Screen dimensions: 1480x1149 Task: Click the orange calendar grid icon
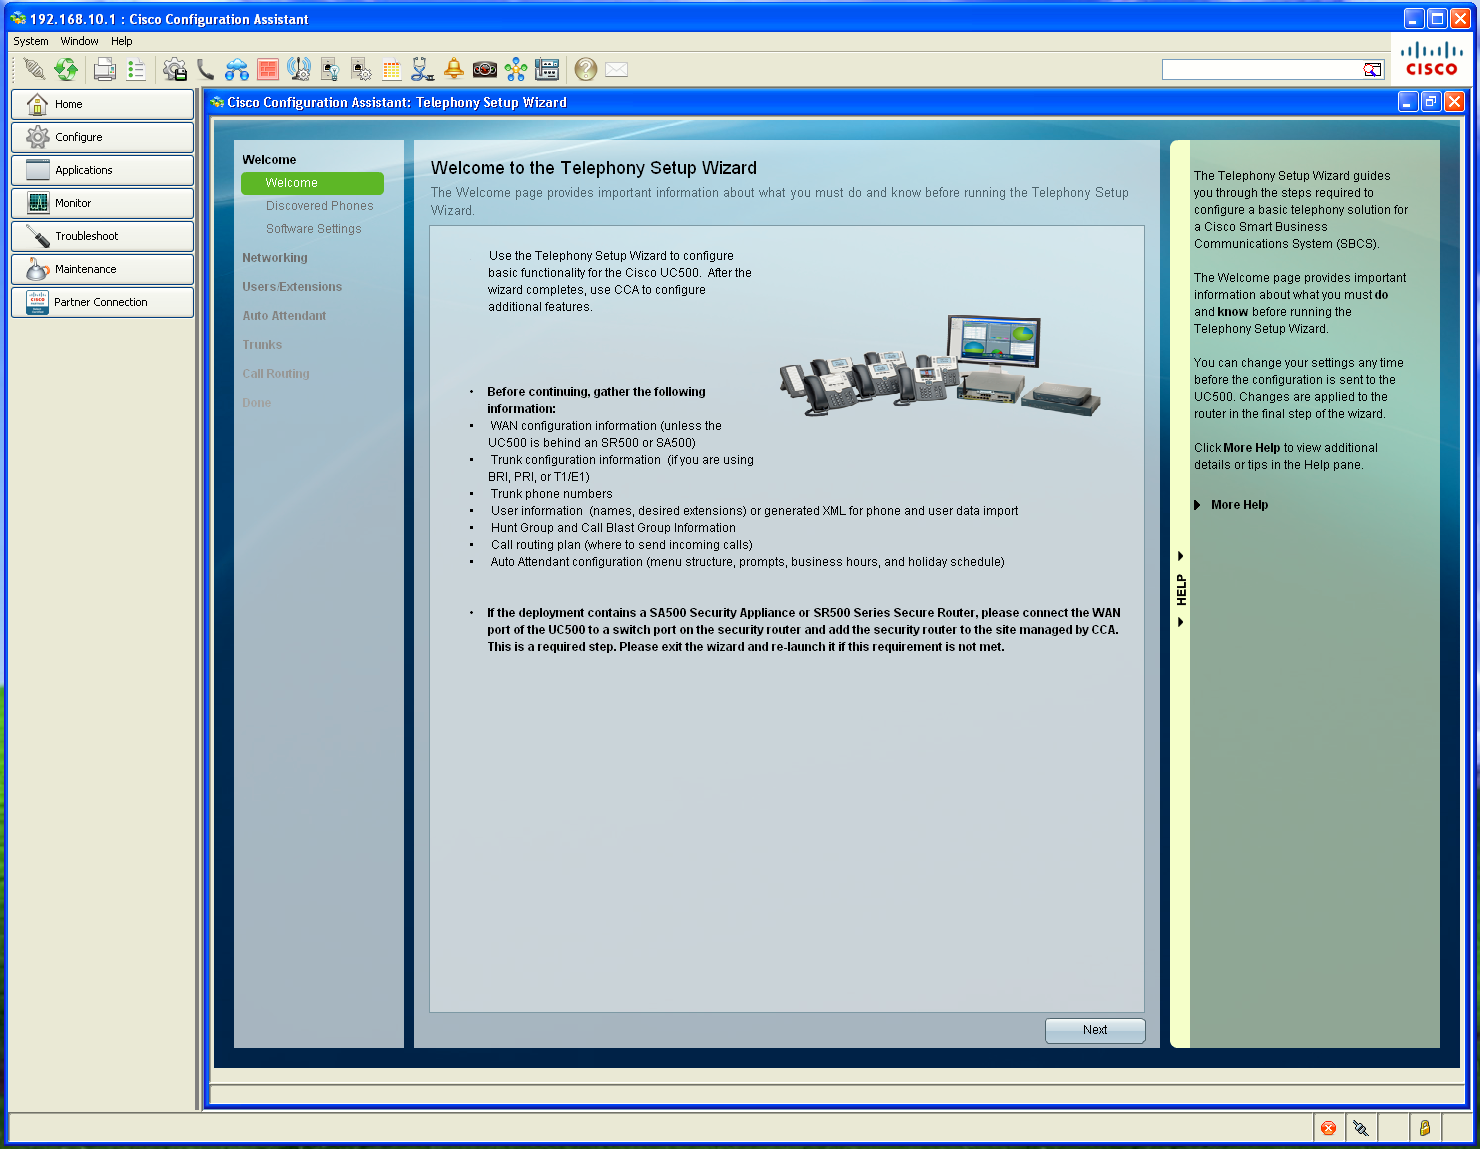pyautogui.click(x=392, y=69)
